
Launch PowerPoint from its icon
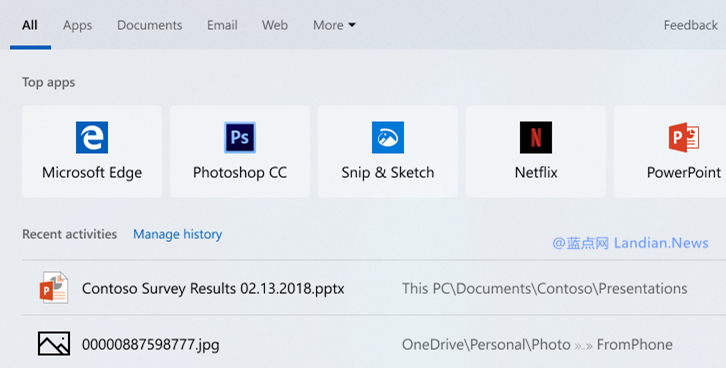pyautogui.click(x=684, y=137)
